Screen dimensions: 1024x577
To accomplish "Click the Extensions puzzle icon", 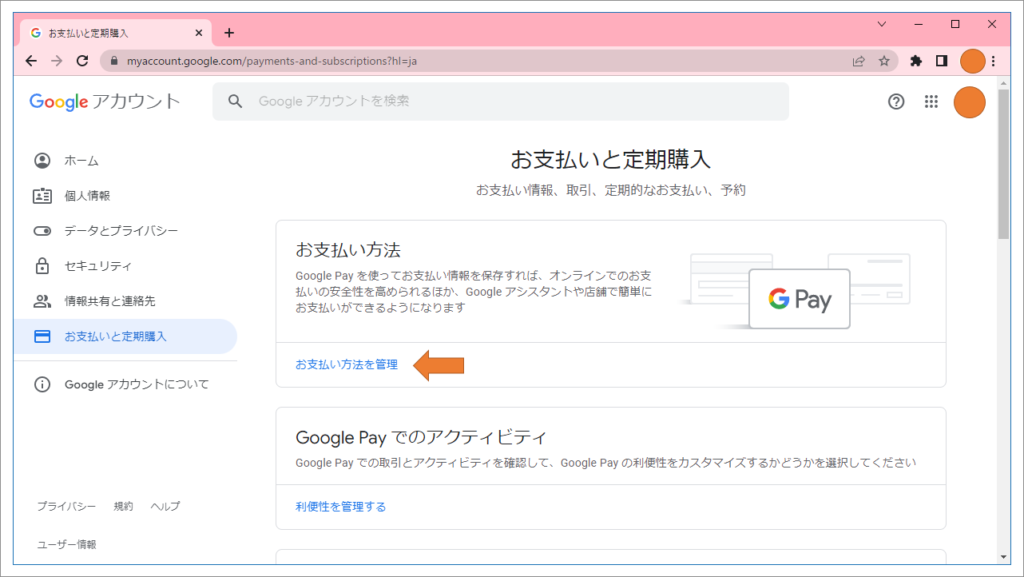I will 916,61.
